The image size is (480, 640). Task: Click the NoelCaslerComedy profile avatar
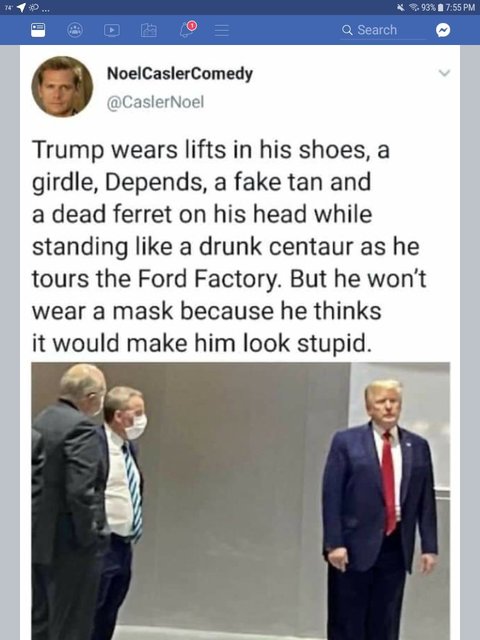(62, 87)
